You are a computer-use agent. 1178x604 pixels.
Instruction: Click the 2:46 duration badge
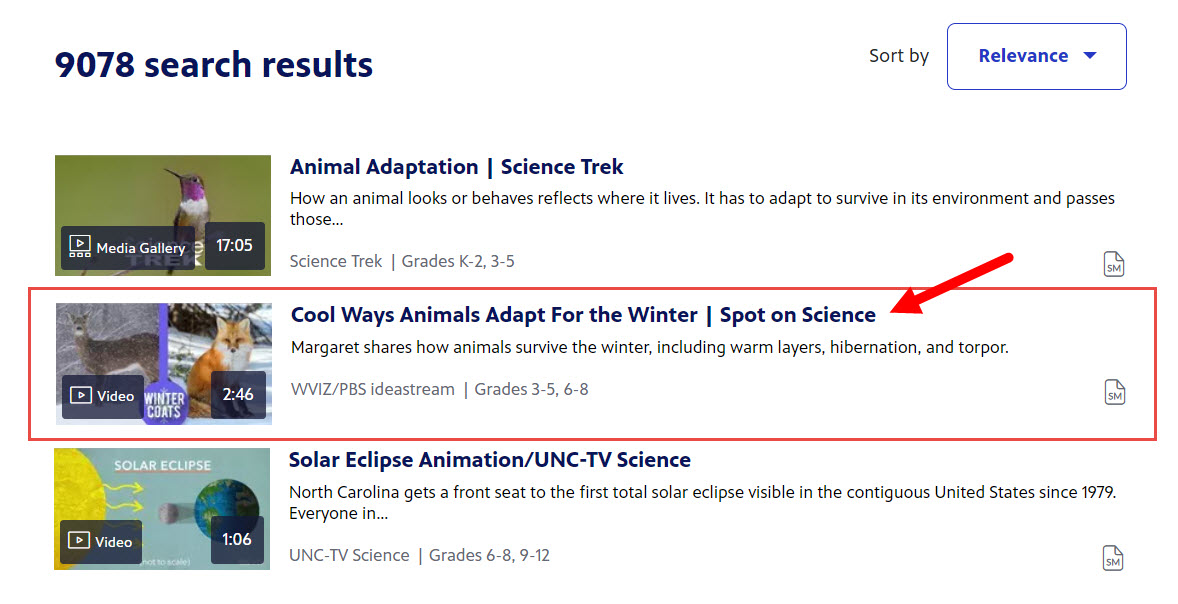238,395
